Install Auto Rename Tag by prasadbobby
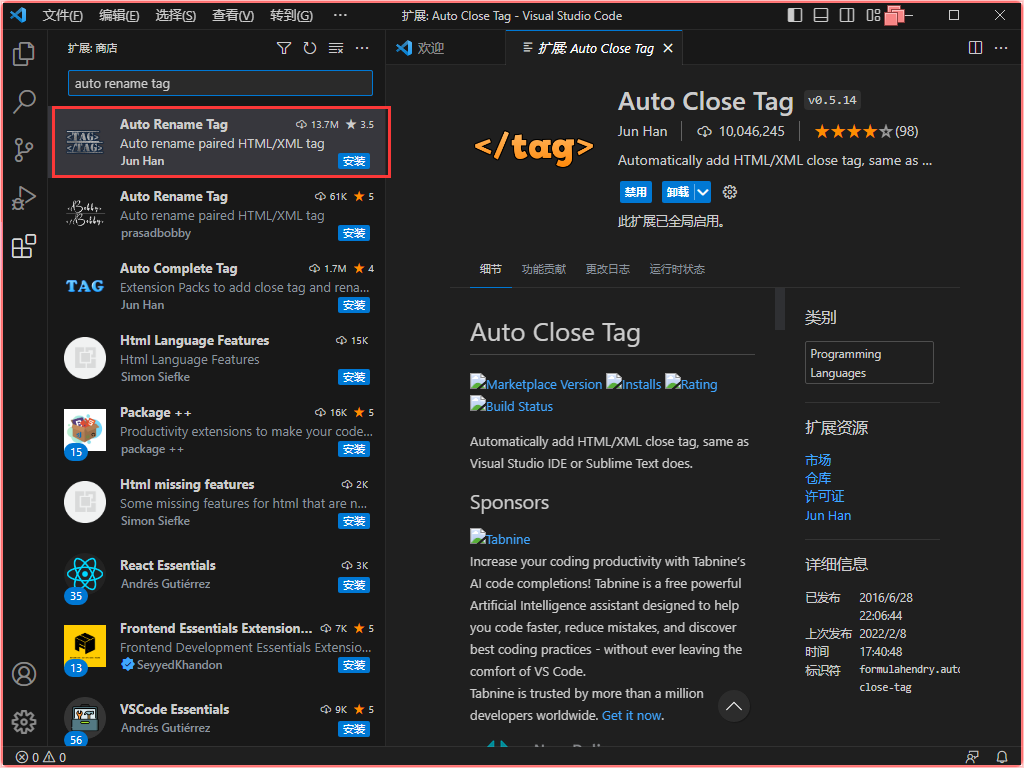The image size is (1024, 768). pos(354,233)
